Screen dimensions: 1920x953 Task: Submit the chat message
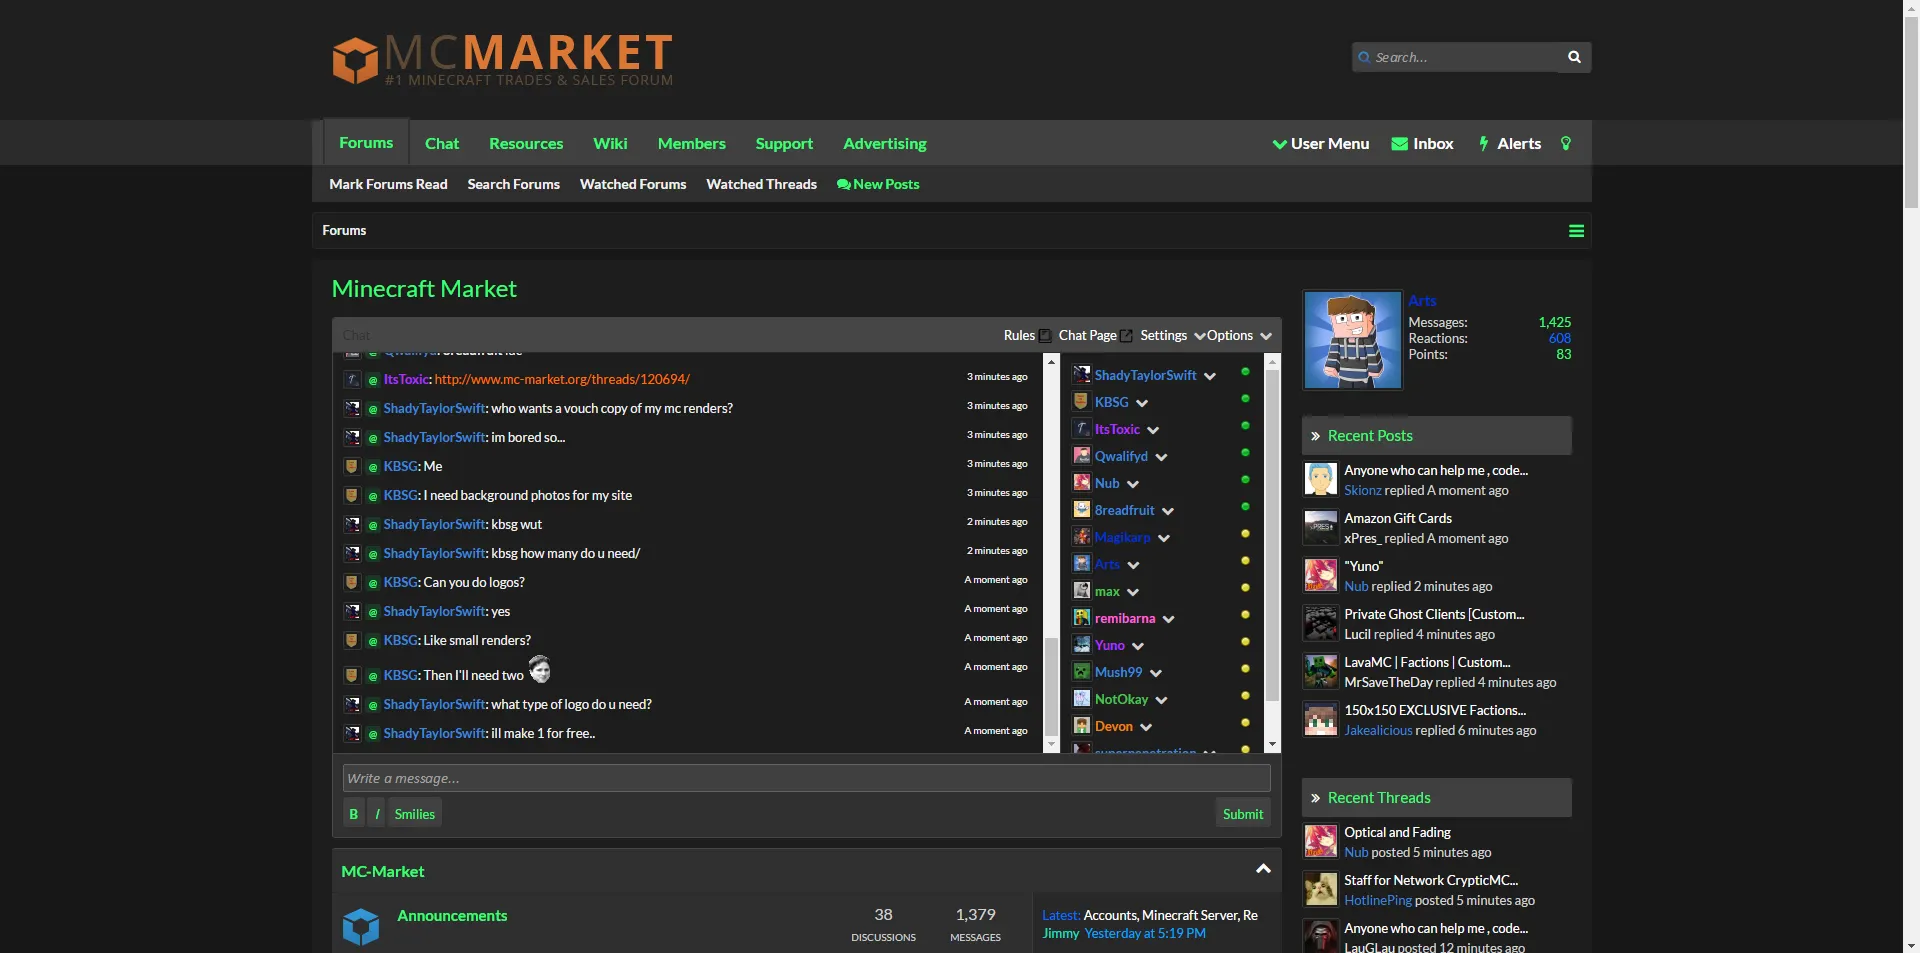[1243, 814]
